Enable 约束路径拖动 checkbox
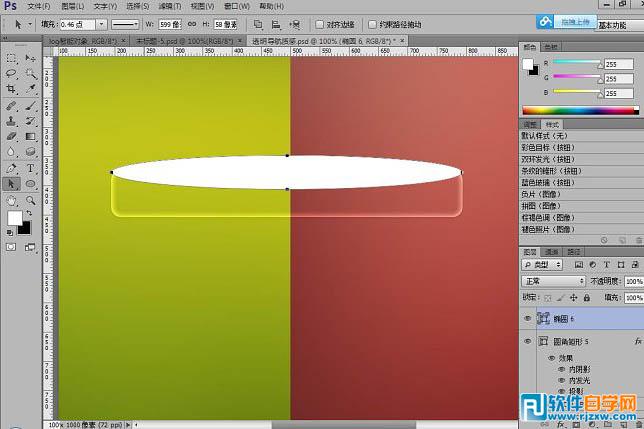Image resolution: width=644 pixels, height=429 pixels. (x=372, y=25)
